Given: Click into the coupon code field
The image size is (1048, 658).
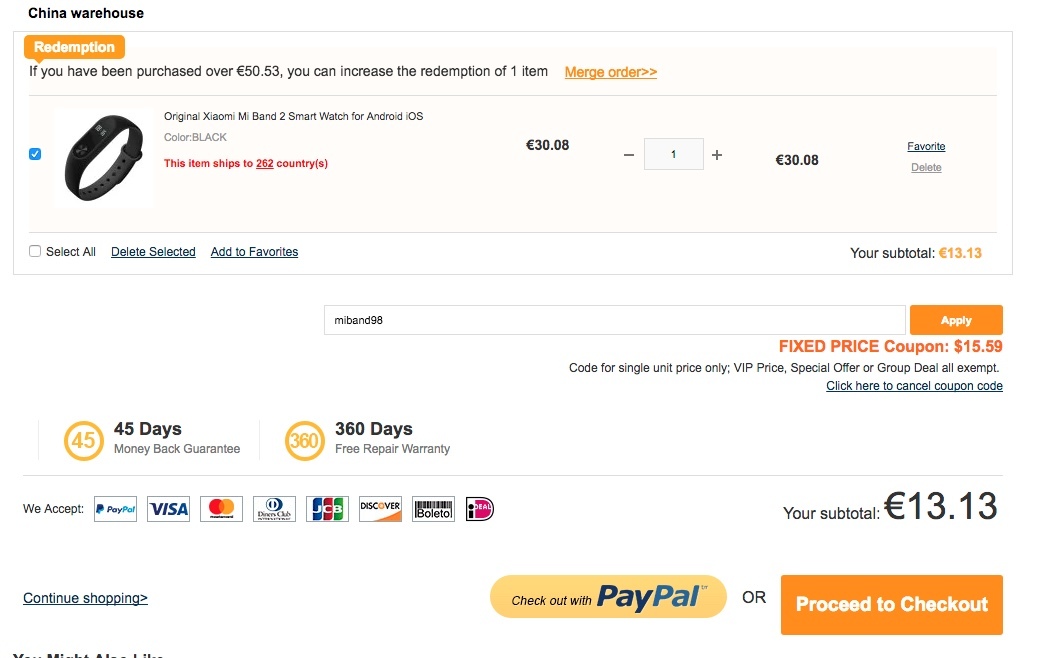Looking at the screenshot, I should click(x=615, y=320).
